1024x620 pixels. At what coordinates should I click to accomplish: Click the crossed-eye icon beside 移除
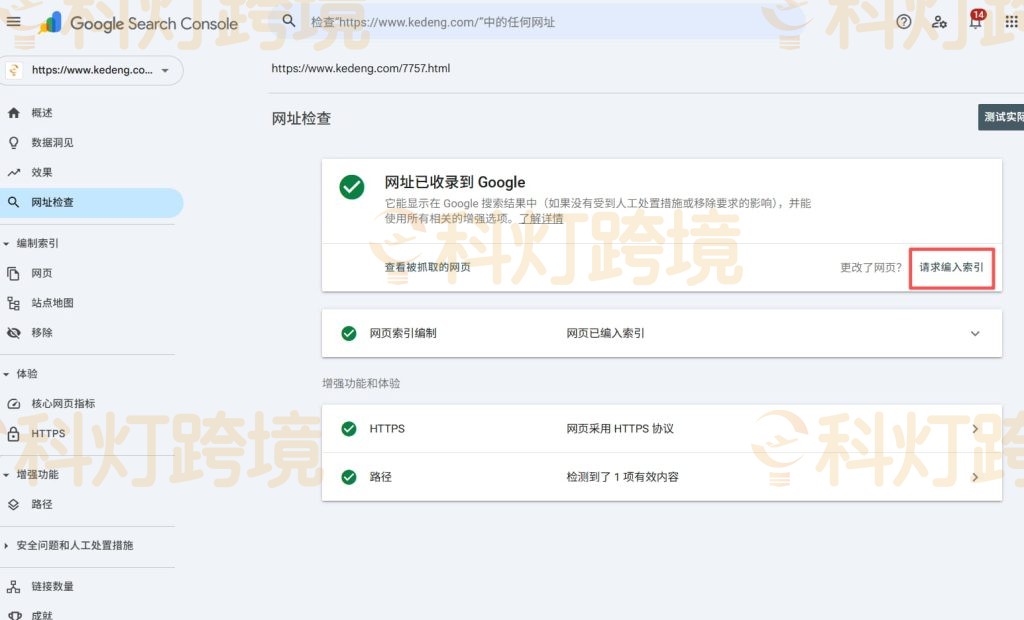(x=14, y=333)
